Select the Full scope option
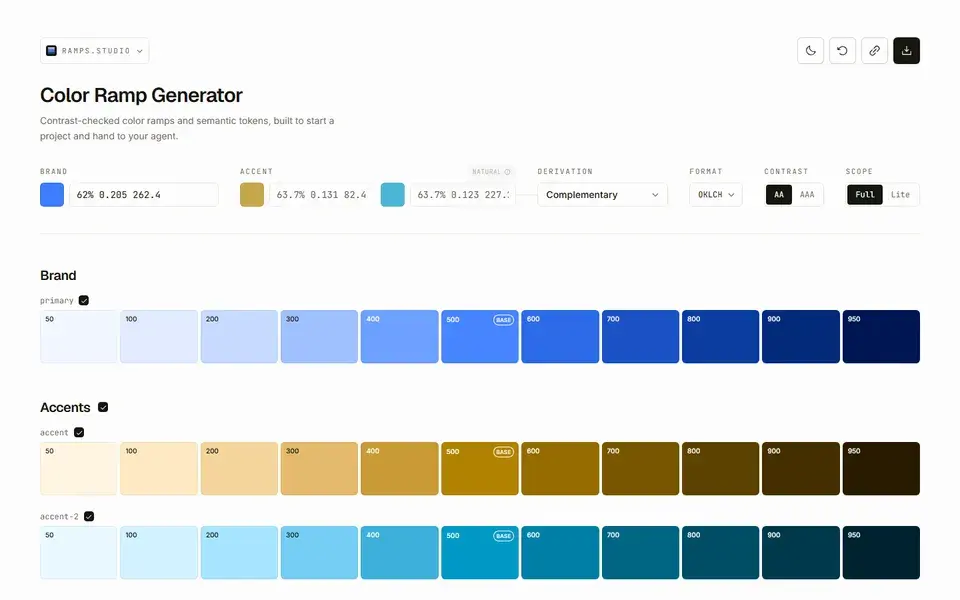The image size is (960, 600). tap(864, 195)
